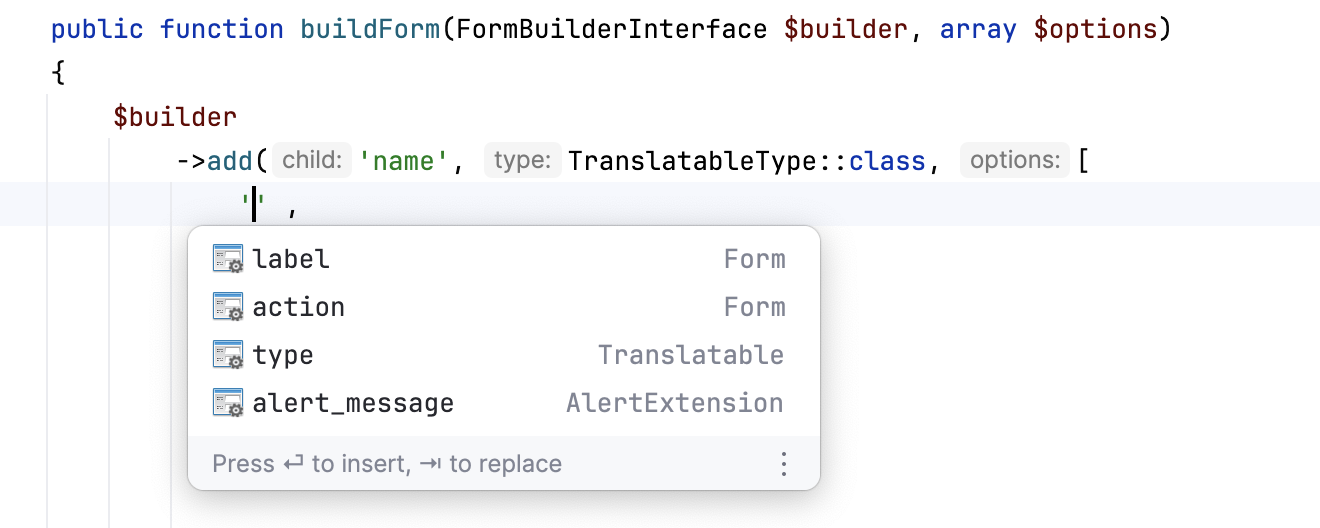Select the 'label' completion suggestion

coord(291,259)
